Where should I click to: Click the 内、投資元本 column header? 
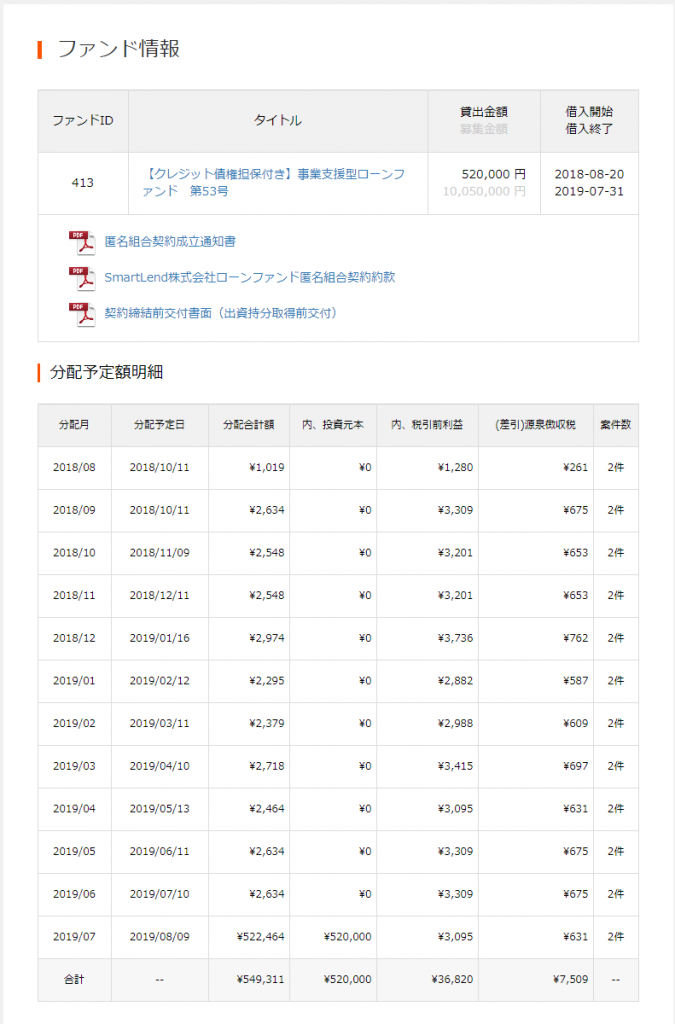(x=333, y=425)
